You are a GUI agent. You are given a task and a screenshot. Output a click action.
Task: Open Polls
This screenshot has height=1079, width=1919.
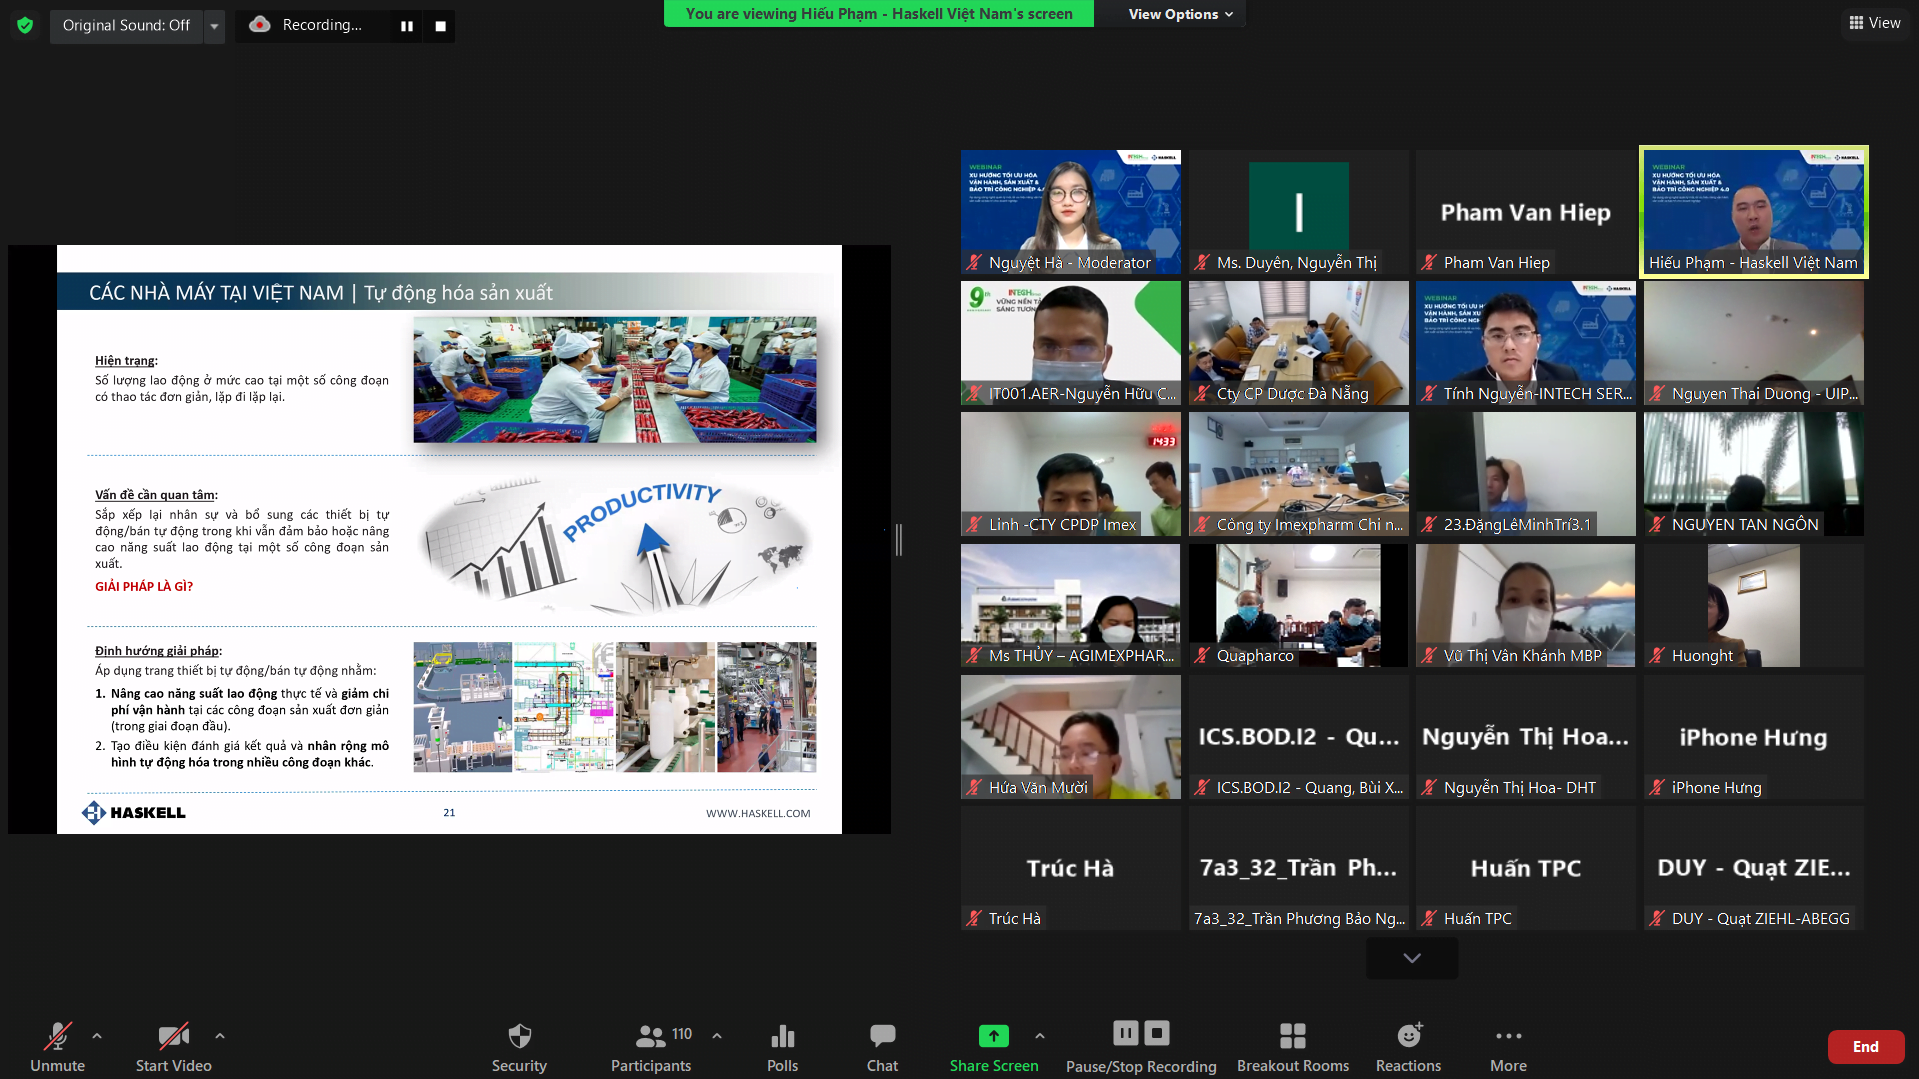[x=783, y=1046]
